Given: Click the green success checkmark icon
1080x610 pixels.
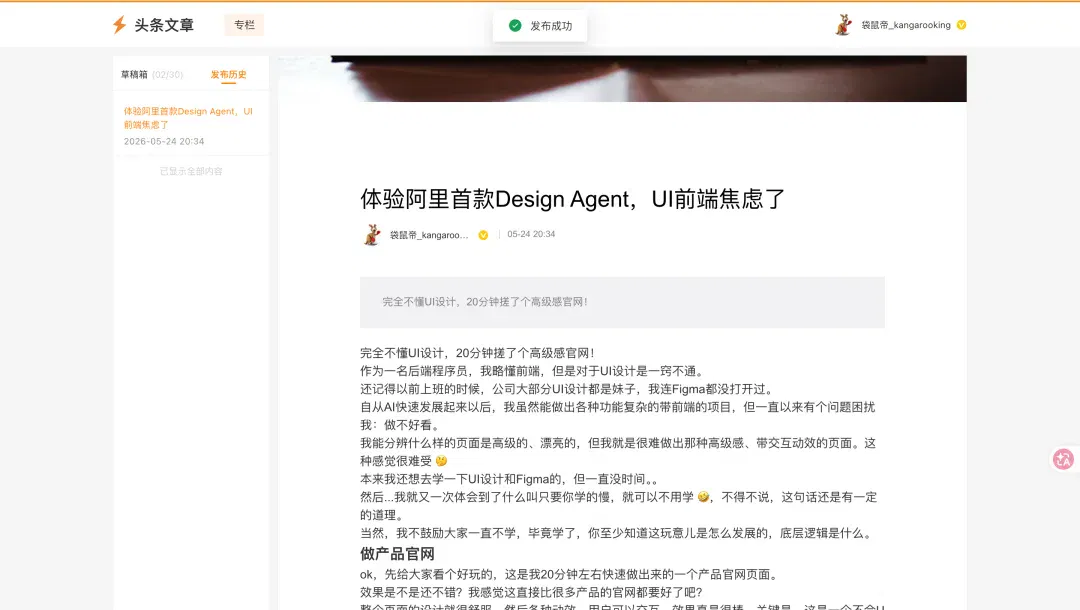Looking at the screenshot, I should (x=515, y=25).
